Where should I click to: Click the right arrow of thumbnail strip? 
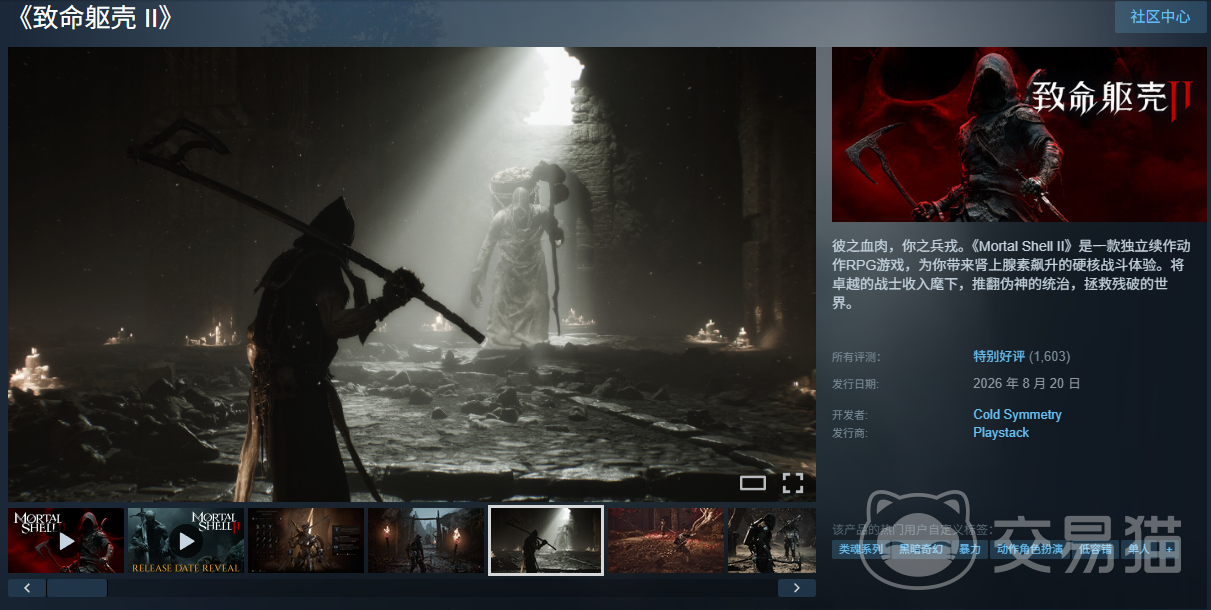coord(797,588)
